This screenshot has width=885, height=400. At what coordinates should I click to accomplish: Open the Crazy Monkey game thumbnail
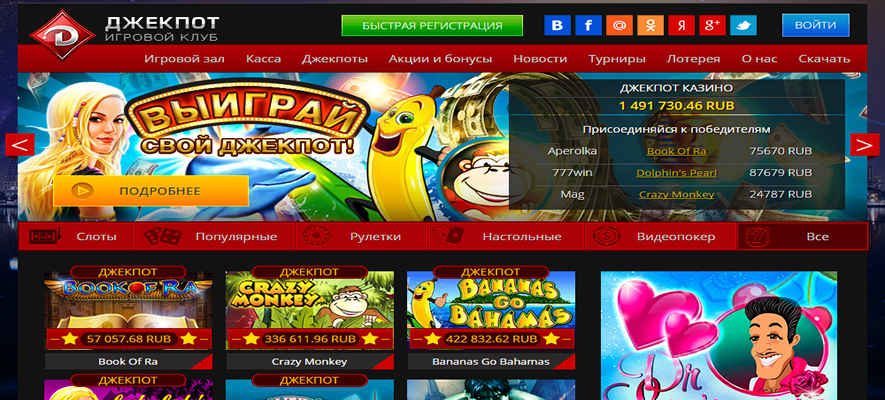[x=310, y=310]
